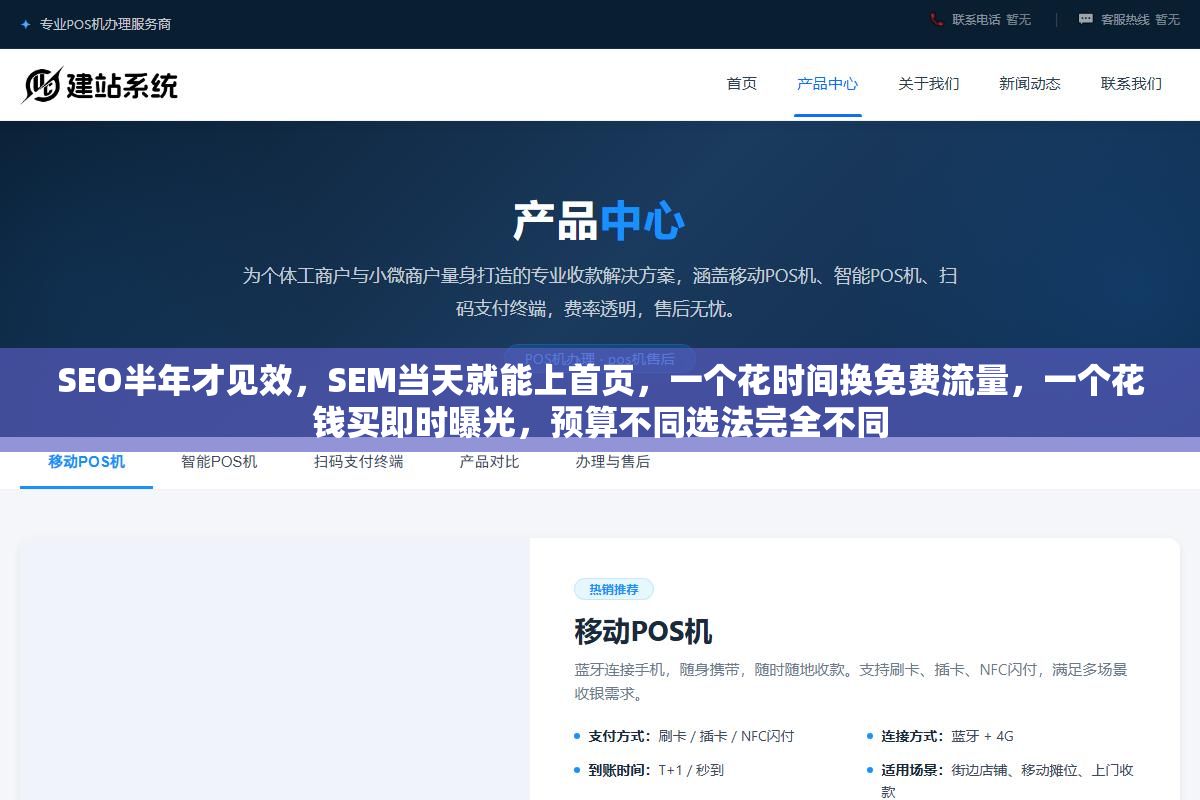Screen dimensions: 1200x800
Task: Click the 建站系统 site logo
Action: (x=100, y=85)
